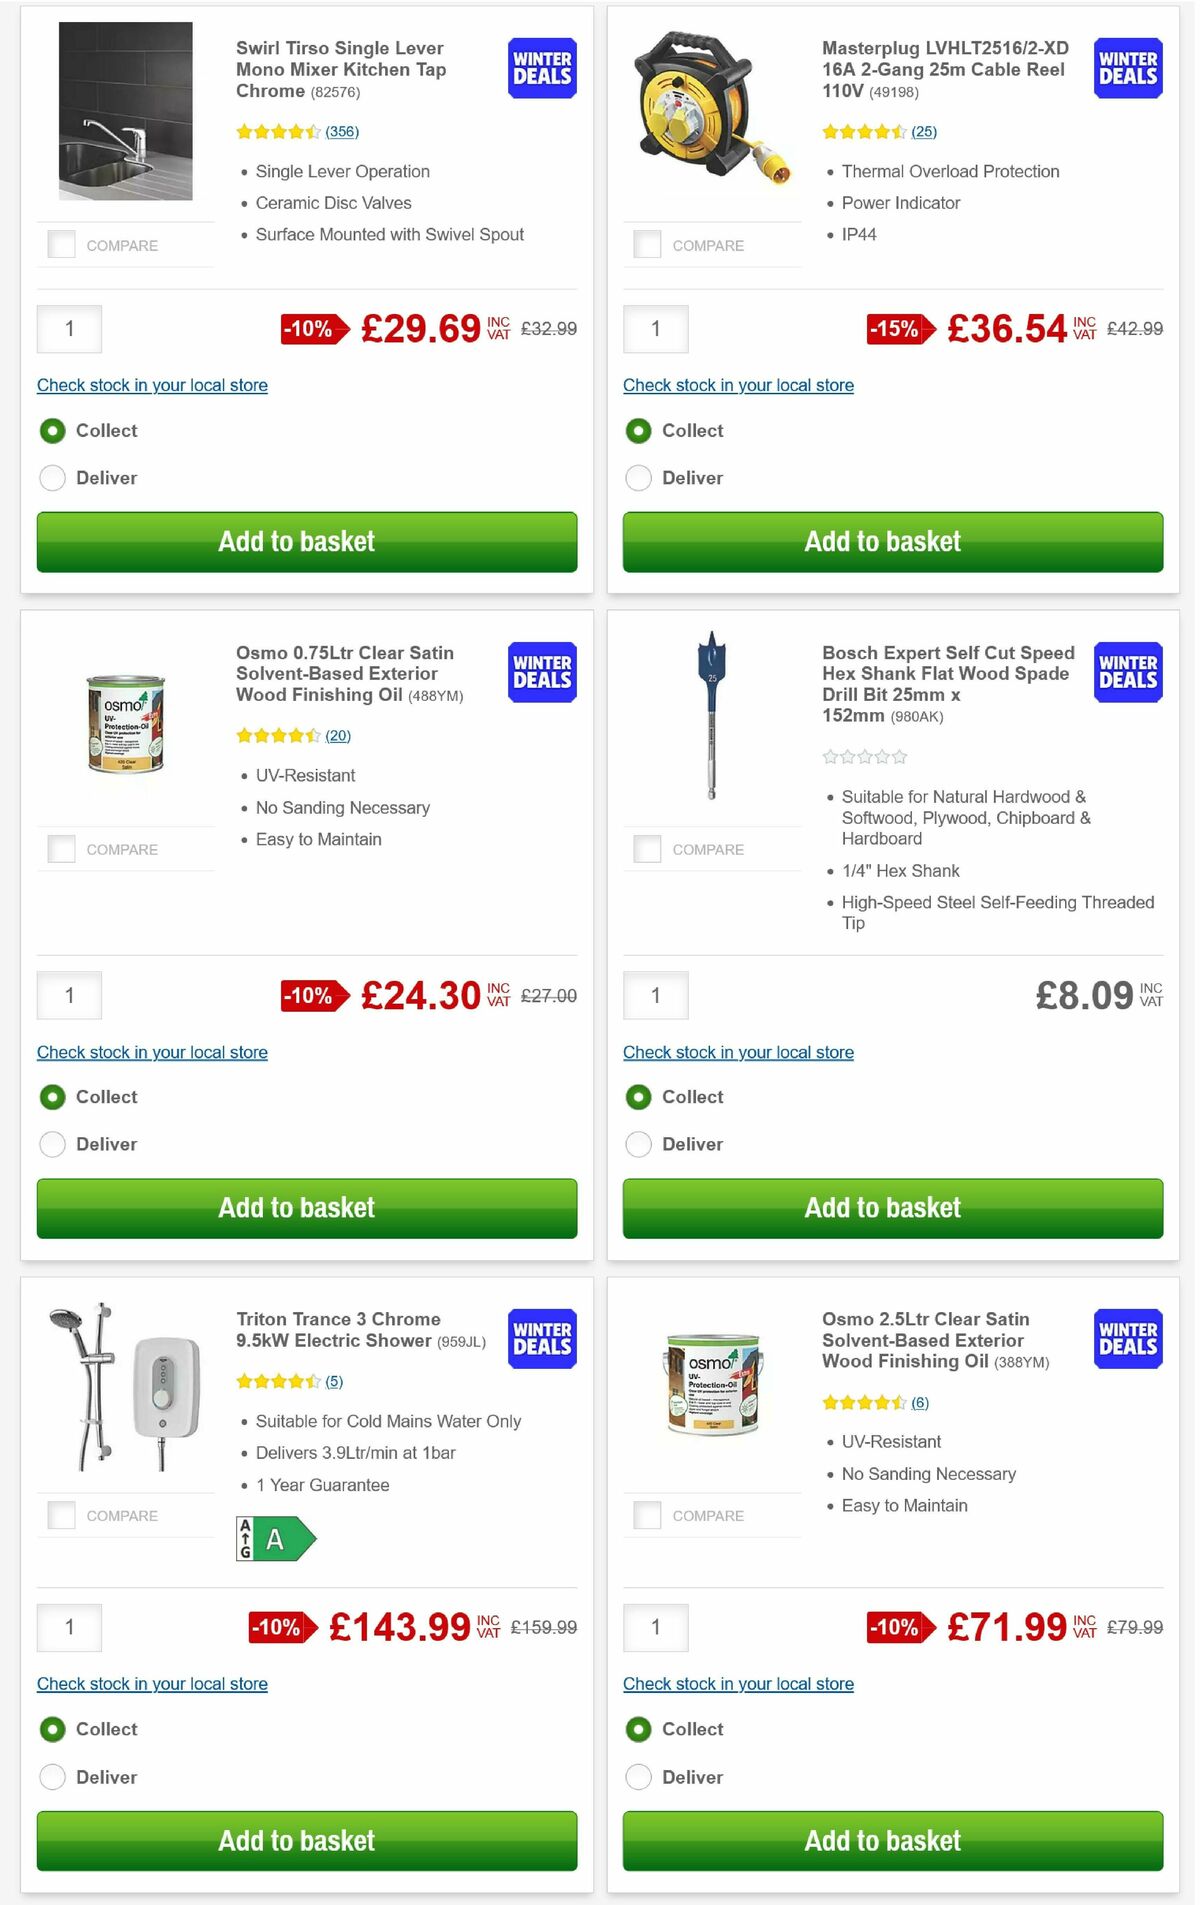Screen dimensions: 1200x1905
Task: Select Collect for the Osmo 2.5Ltr oil
Action: point(638,1729)
